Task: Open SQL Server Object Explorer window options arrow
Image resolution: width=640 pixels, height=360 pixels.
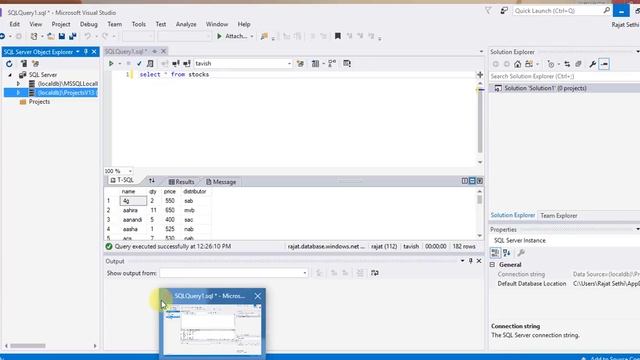Action: point(78,52)
